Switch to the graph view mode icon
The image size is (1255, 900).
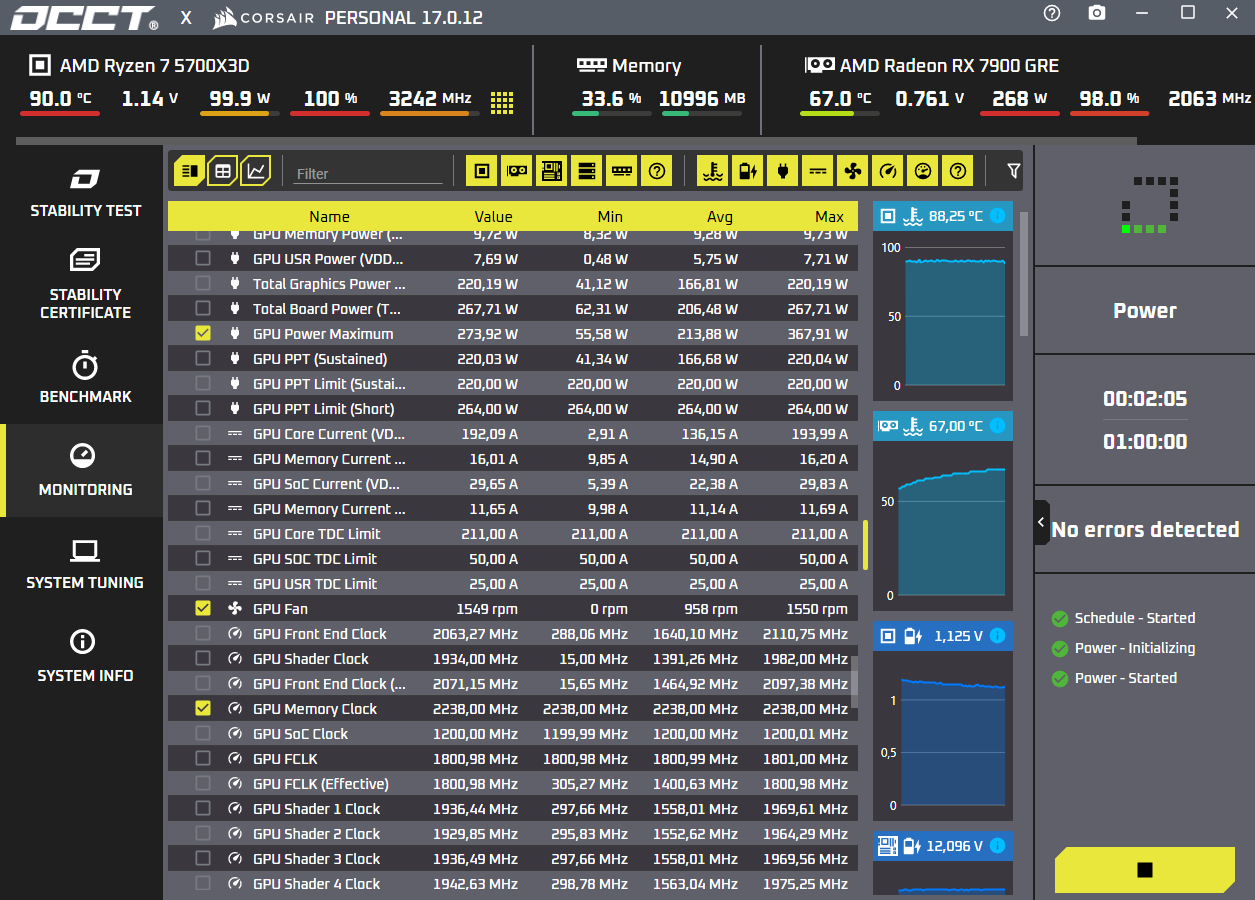256,171
